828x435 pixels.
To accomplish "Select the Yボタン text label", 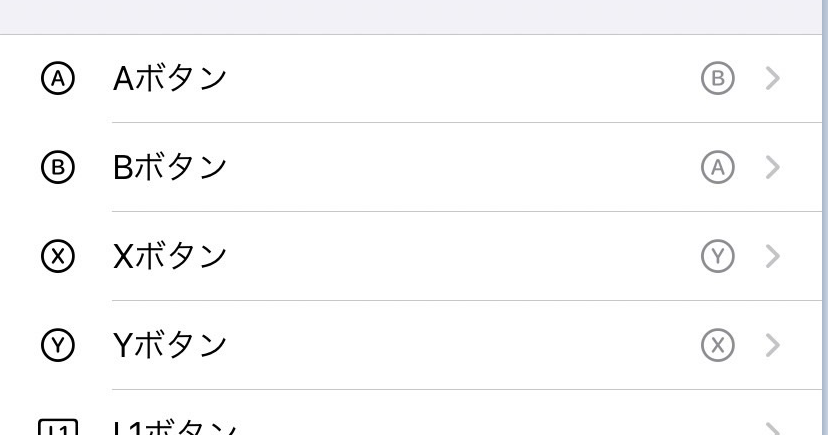I will 170,346.
